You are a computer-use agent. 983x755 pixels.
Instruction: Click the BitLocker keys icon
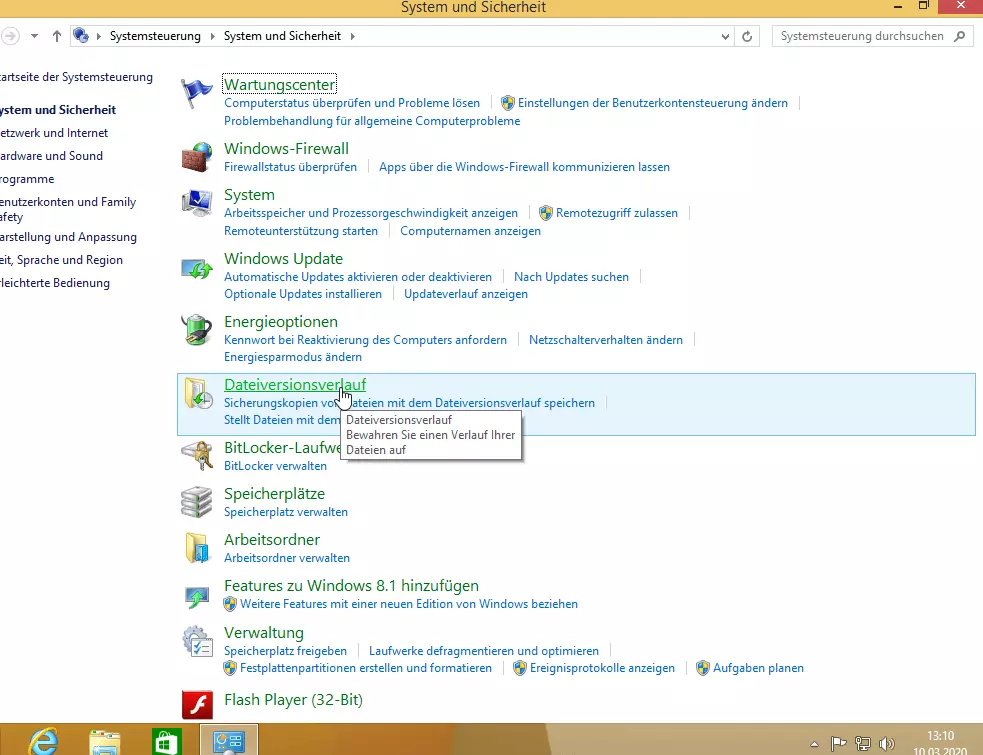[x=197, y=455]
